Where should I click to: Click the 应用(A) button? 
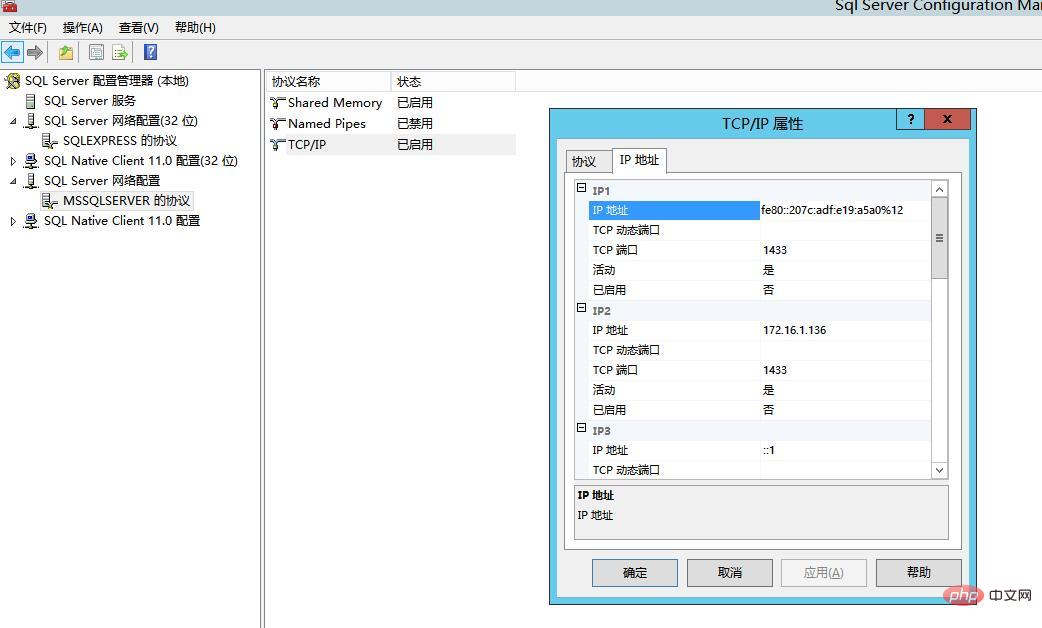(x=824, y=573)
